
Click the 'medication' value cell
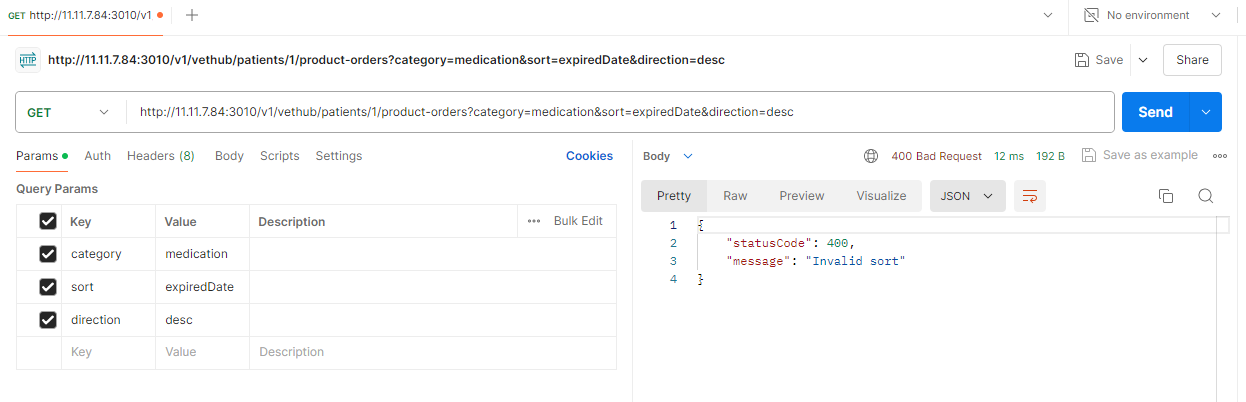click(202, 254)
